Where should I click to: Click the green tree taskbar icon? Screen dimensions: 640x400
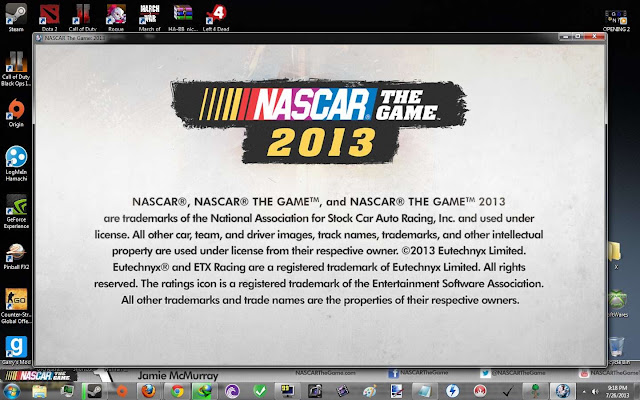point(535,391)
